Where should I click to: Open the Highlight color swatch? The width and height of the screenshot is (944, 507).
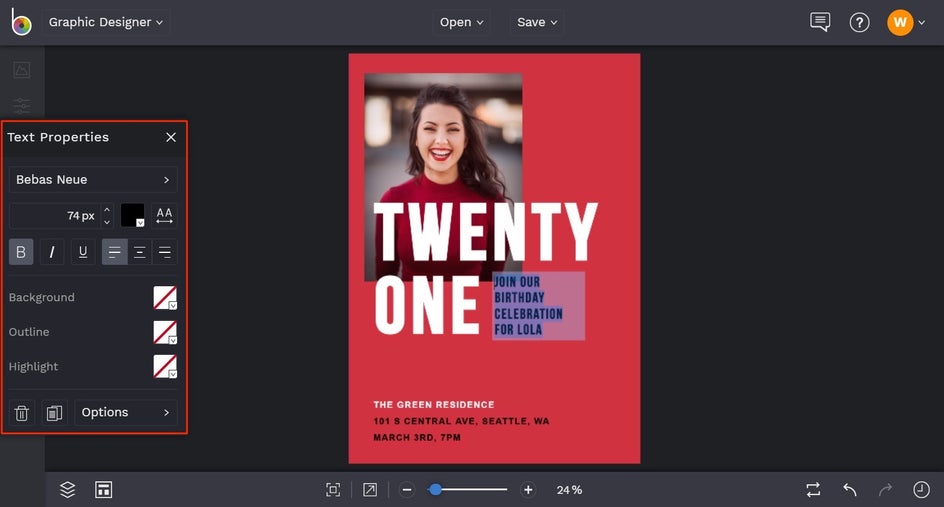click(165, 366)
